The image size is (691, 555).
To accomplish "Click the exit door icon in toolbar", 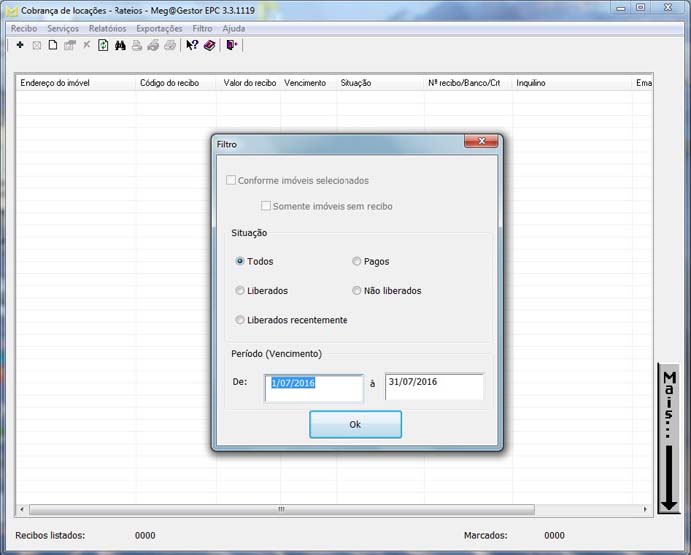I will [x=232, y=45].
